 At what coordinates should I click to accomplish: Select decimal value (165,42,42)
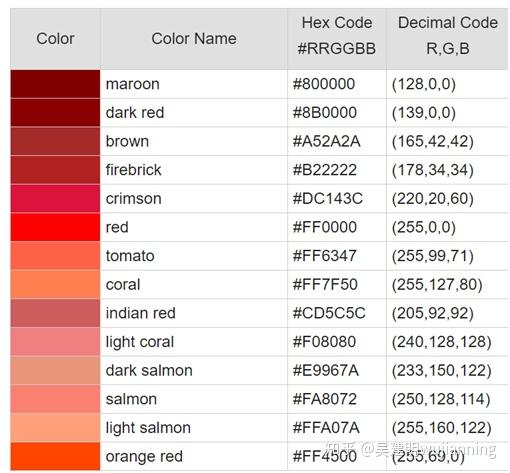pyautogui.click(x=433, y=141)
